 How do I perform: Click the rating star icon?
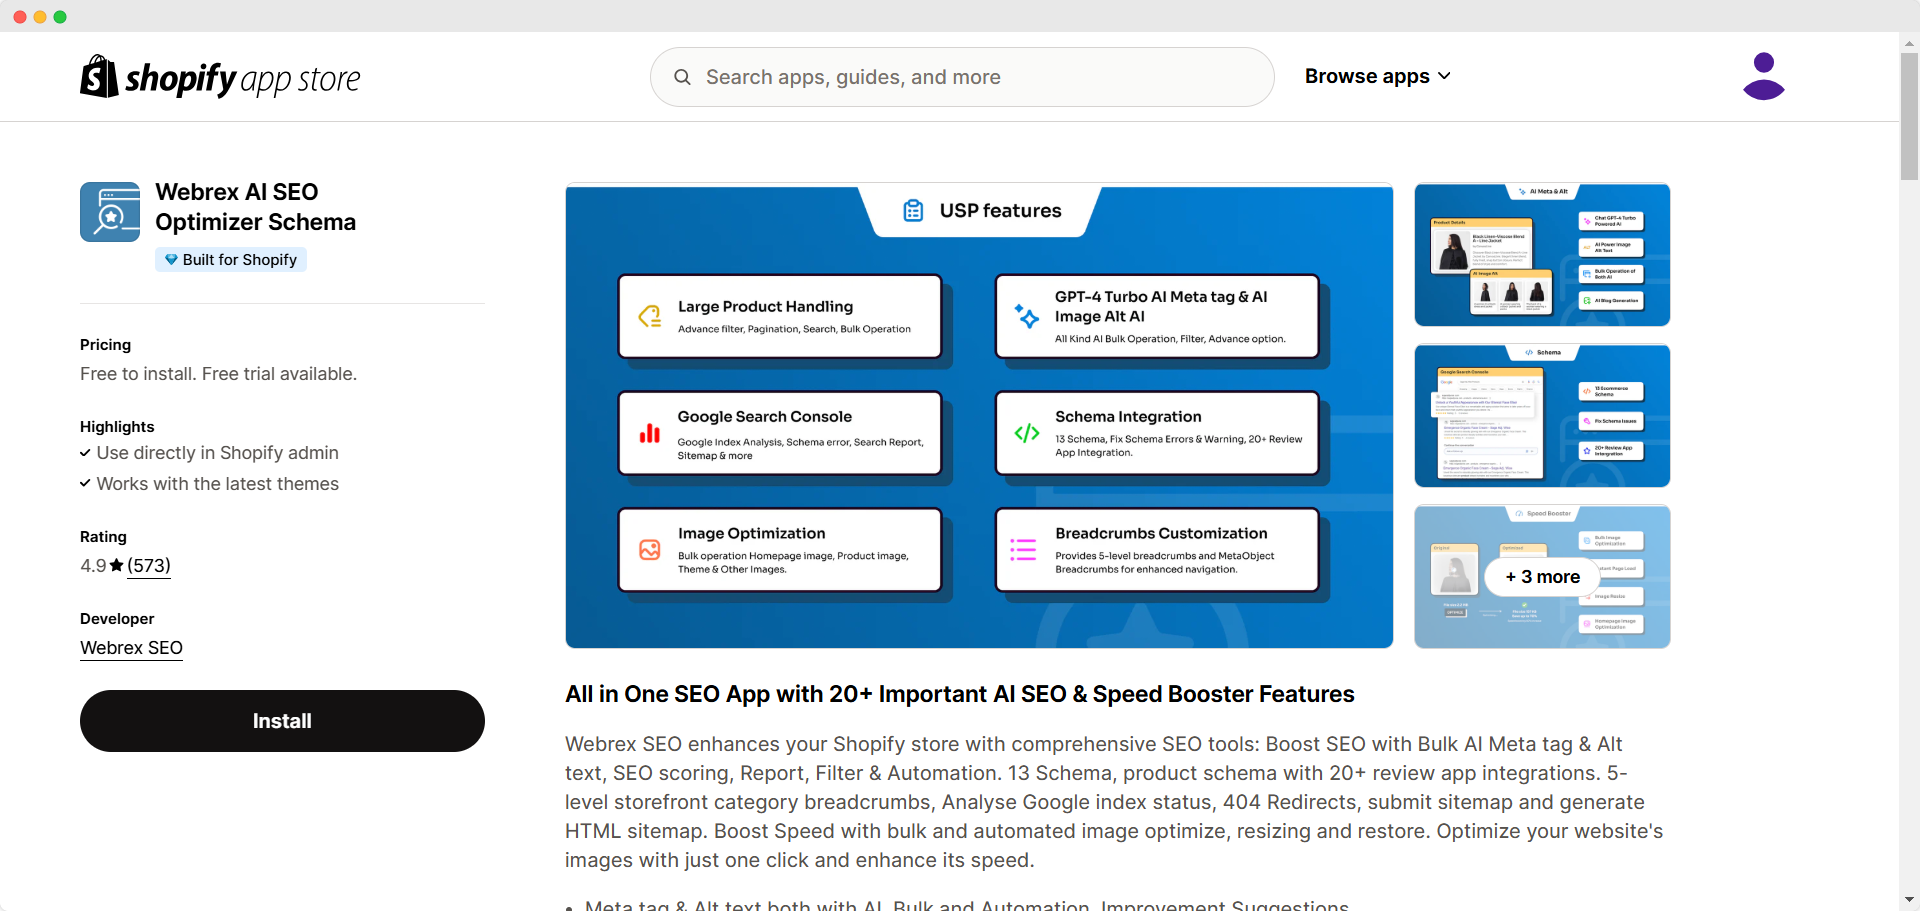[116, 565]
